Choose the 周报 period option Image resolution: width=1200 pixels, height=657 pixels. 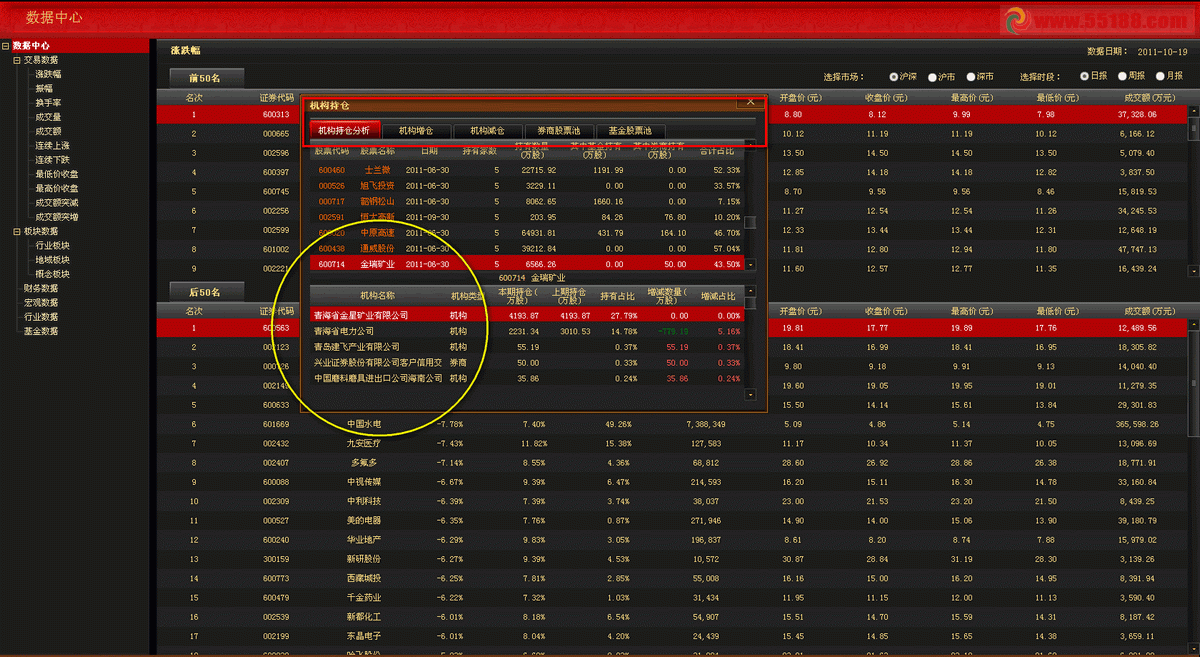(x=1122, y=77)
